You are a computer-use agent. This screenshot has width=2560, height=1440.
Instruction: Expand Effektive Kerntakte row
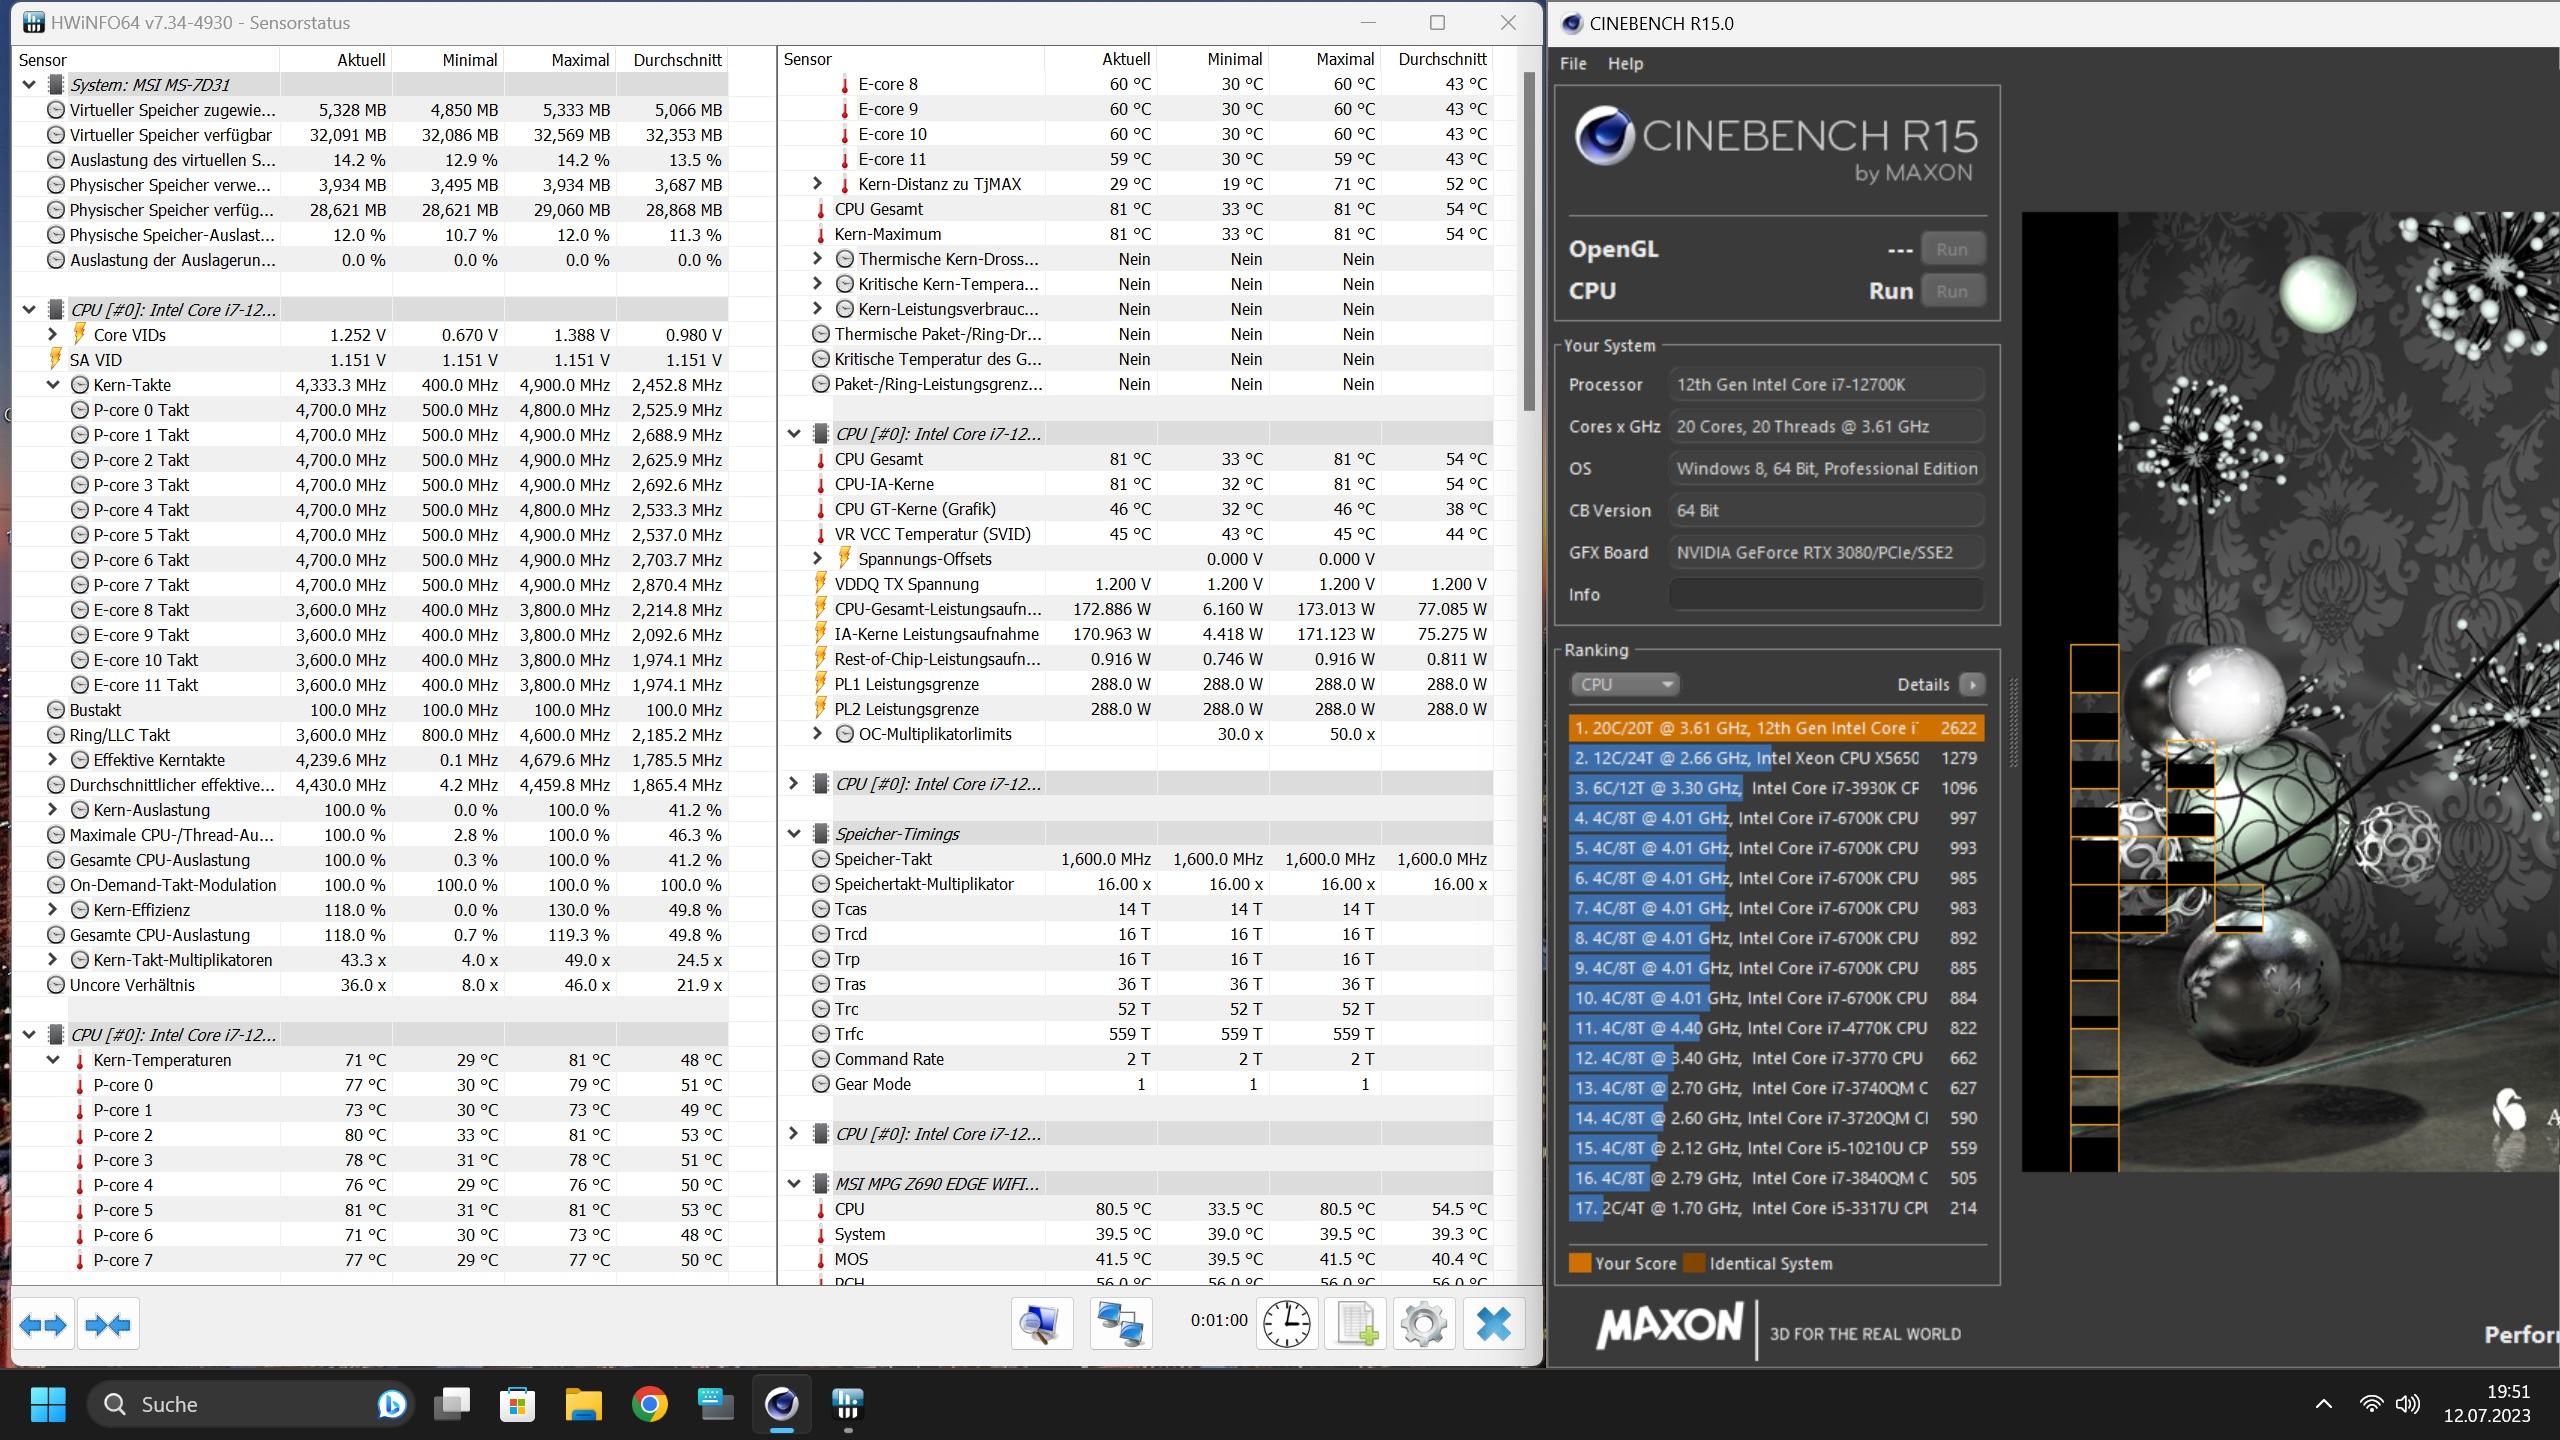[x=53, y=760]
